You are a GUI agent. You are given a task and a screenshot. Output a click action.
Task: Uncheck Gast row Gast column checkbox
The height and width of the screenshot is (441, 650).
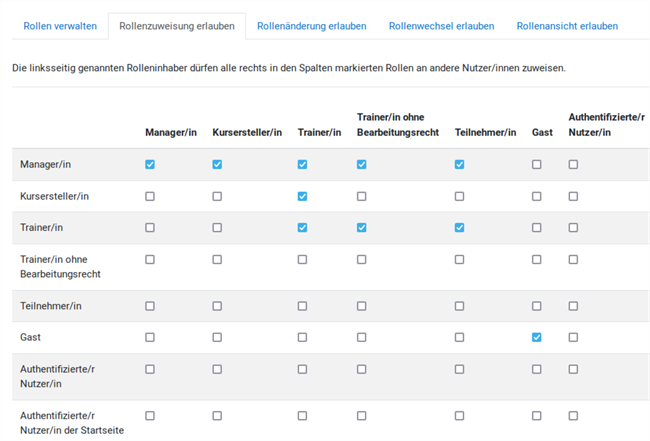[537, 338]
